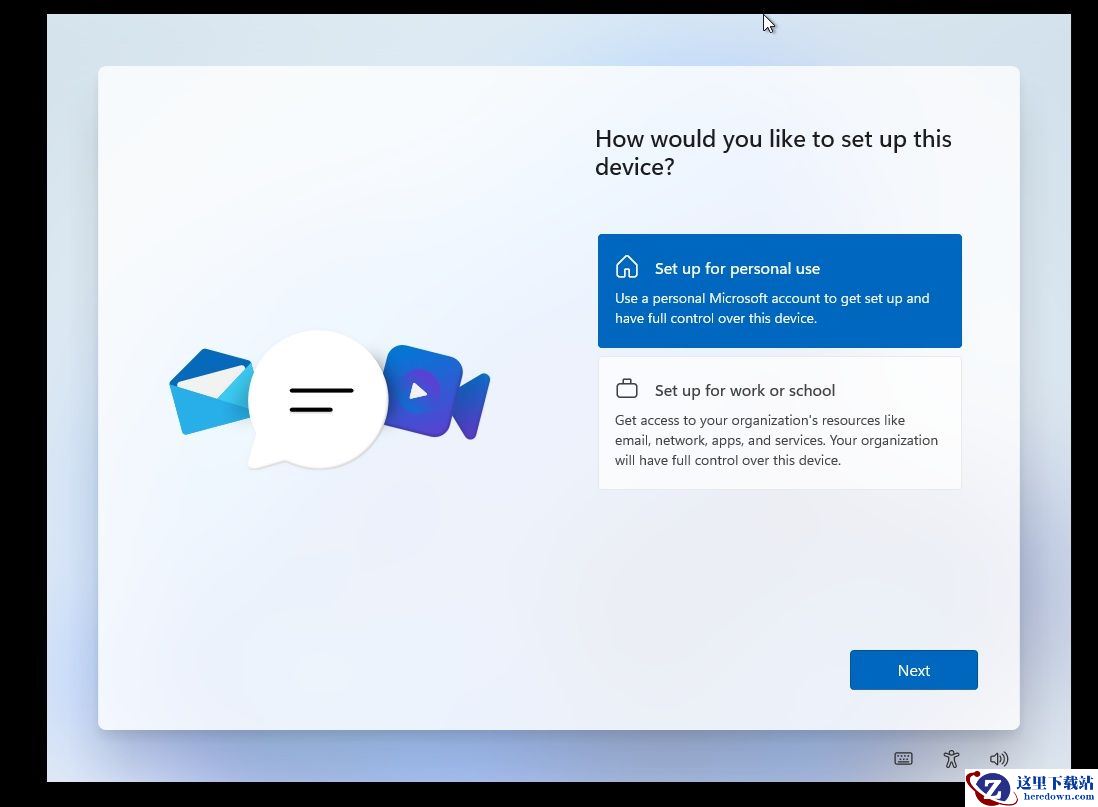The height and width of the screenshot is (807, 1098).
Task: Click the Chinese watermark text 这里下载站
Action: [x=1054, y=781]
